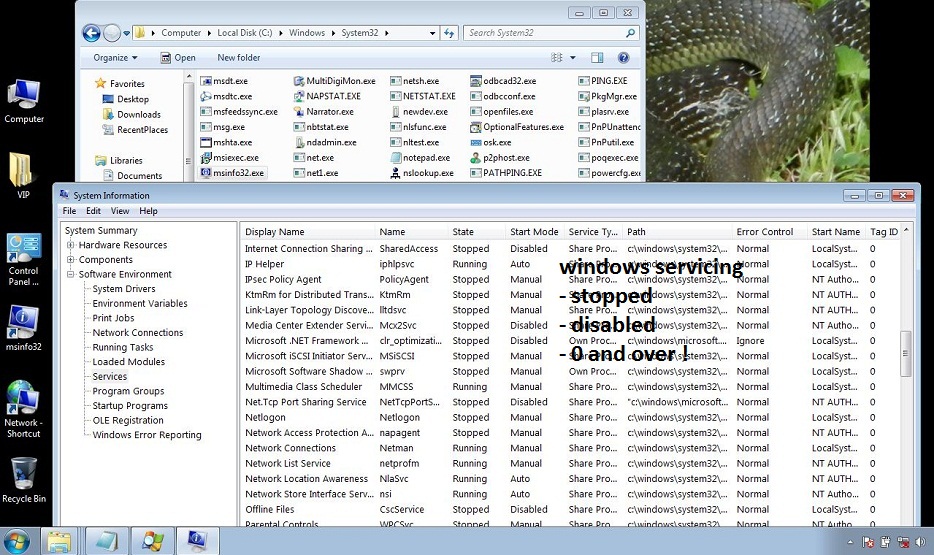This screenshot has width=934, height=555.
Task: Click volume speaker icon in system tray
Action: (920, 542)
